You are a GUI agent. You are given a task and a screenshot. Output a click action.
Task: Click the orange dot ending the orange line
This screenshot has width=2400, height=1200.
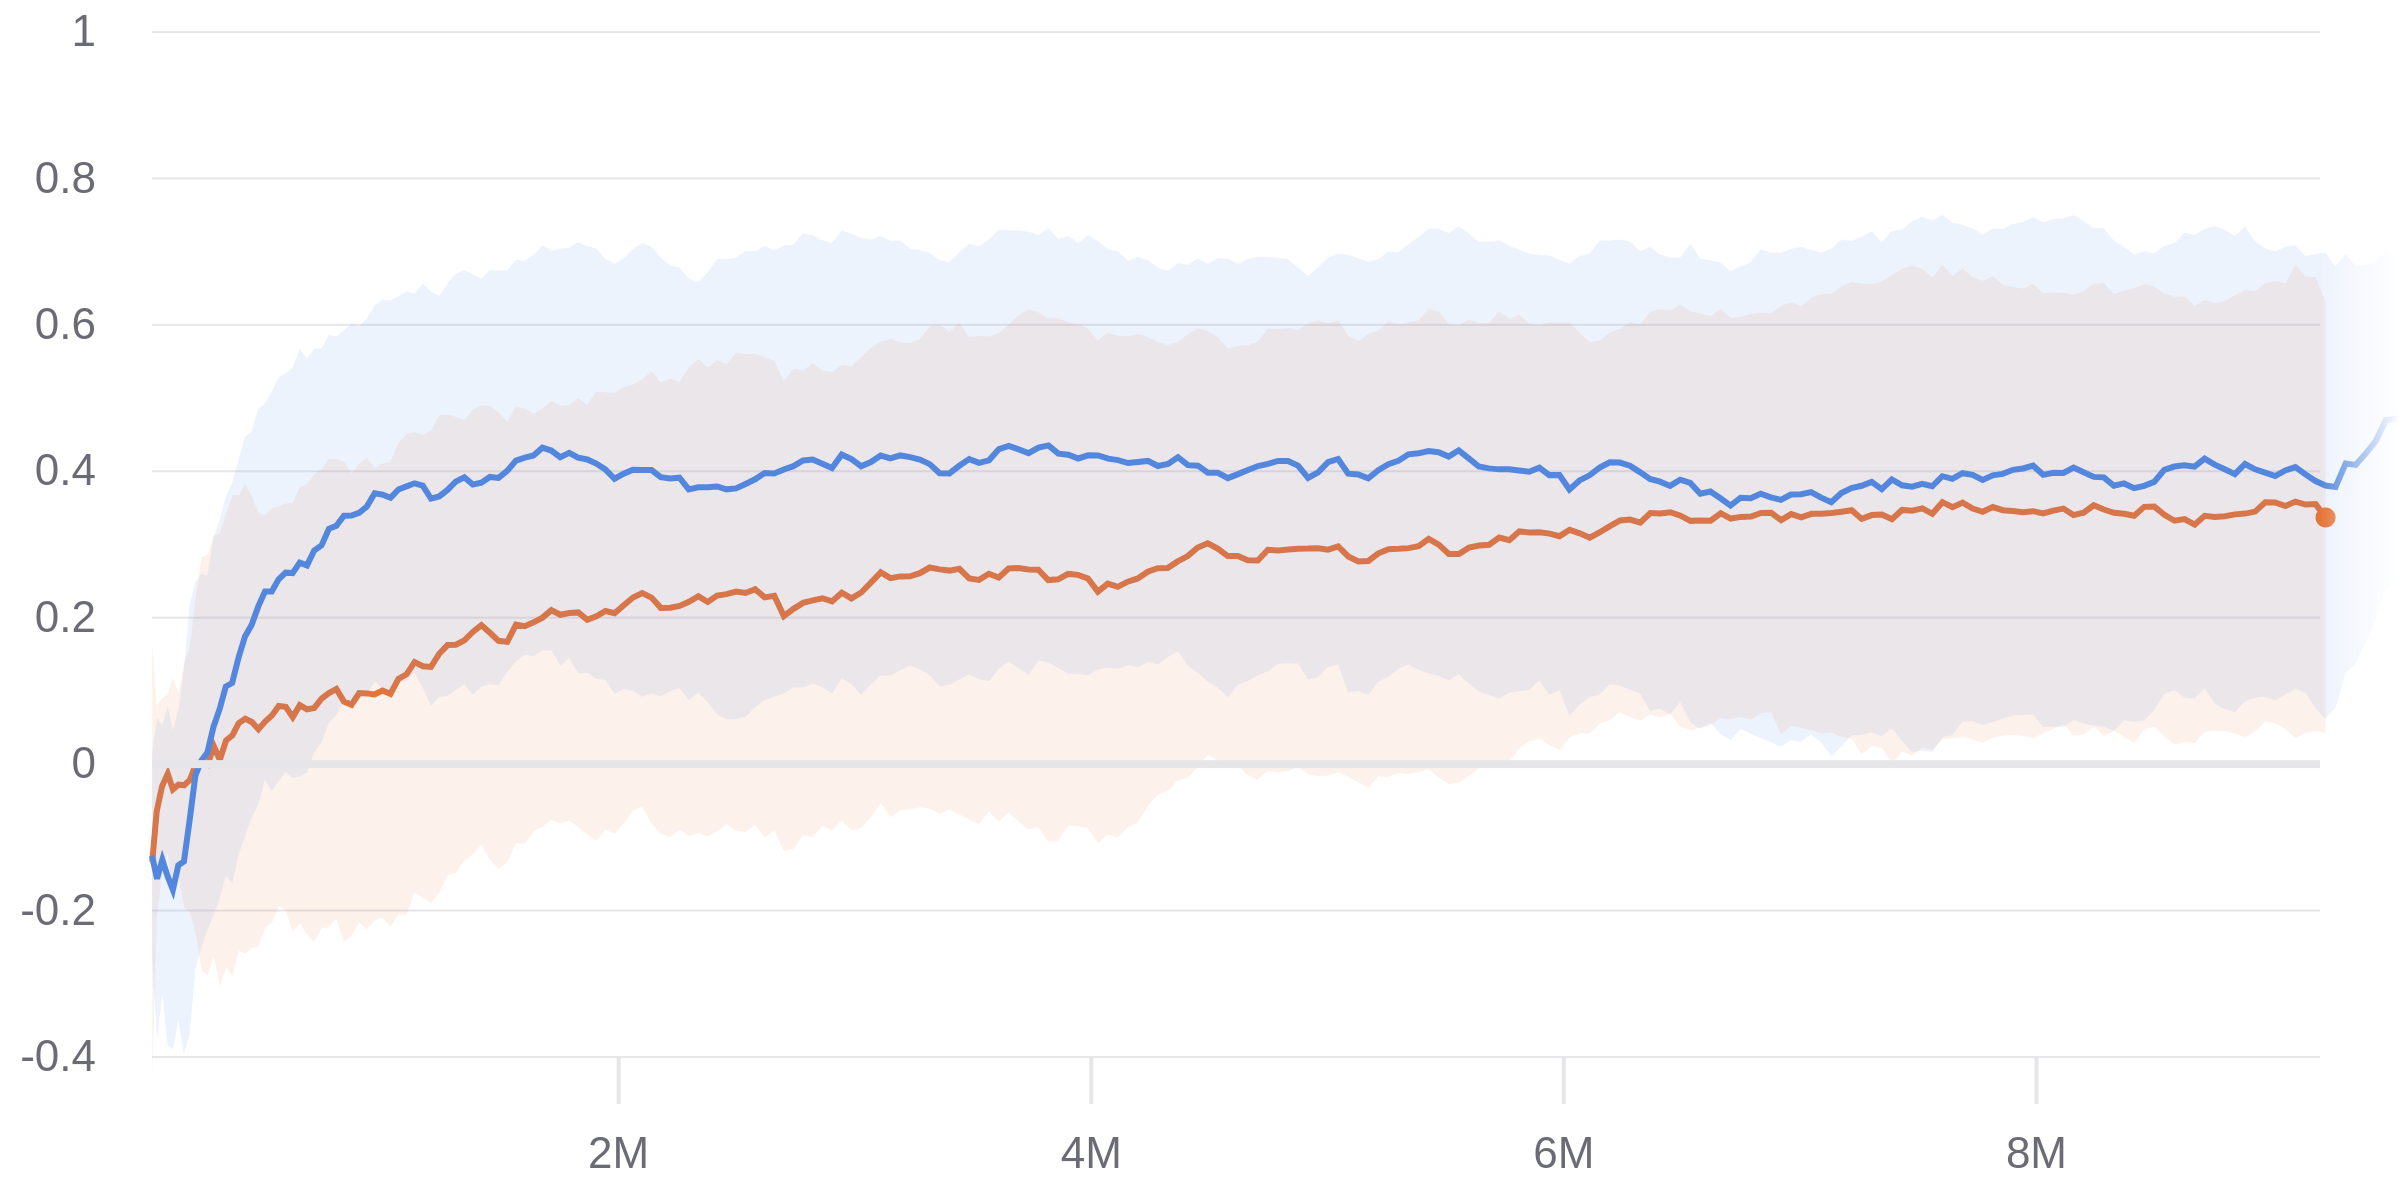[x=2325, y=517]
